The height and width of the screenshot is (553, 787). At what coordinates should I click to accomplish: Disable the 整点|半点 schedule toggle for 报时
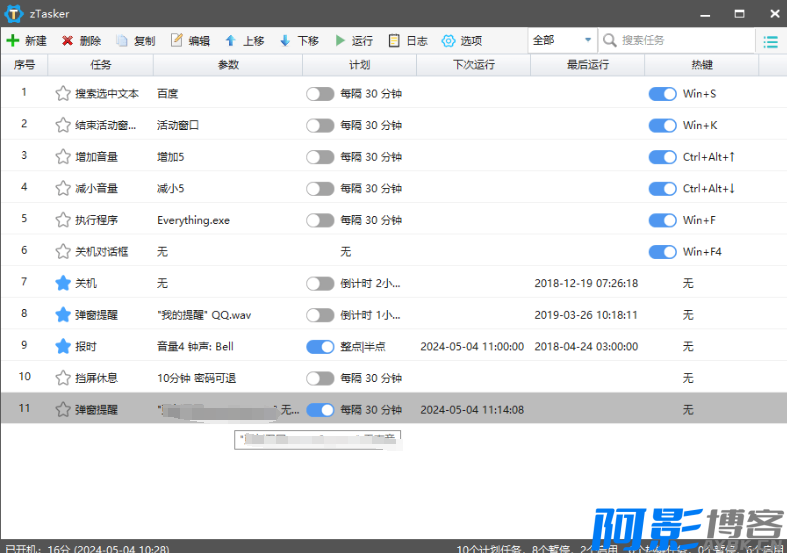[x=320, y=346]
